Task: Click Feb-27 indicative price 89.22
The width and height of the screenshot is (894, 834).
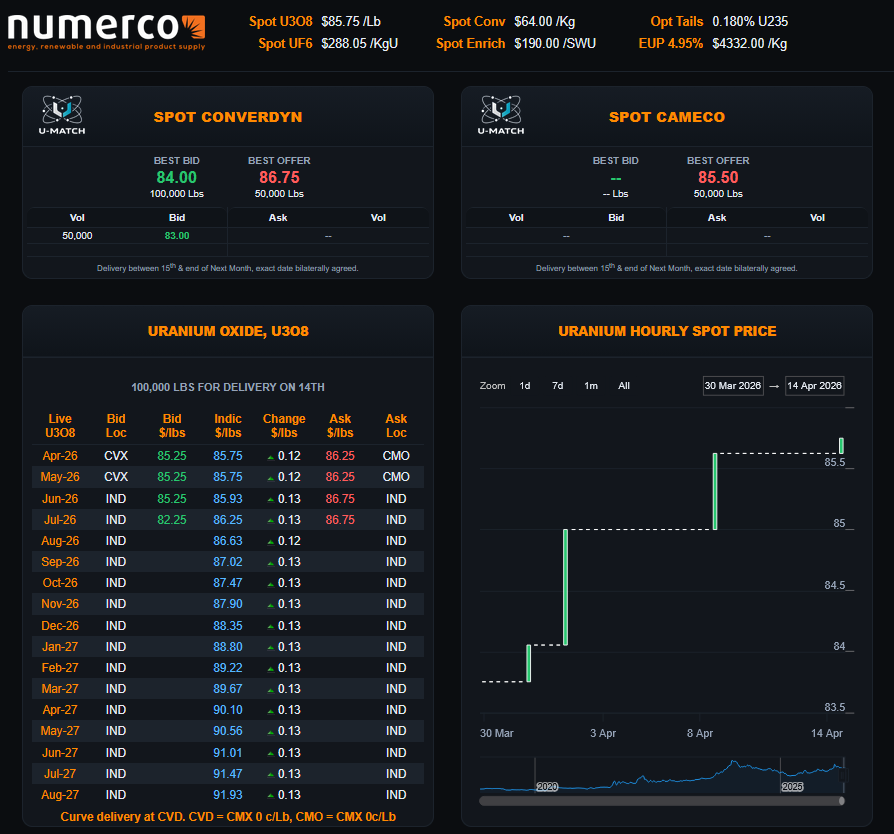Action: pos(227,668)
